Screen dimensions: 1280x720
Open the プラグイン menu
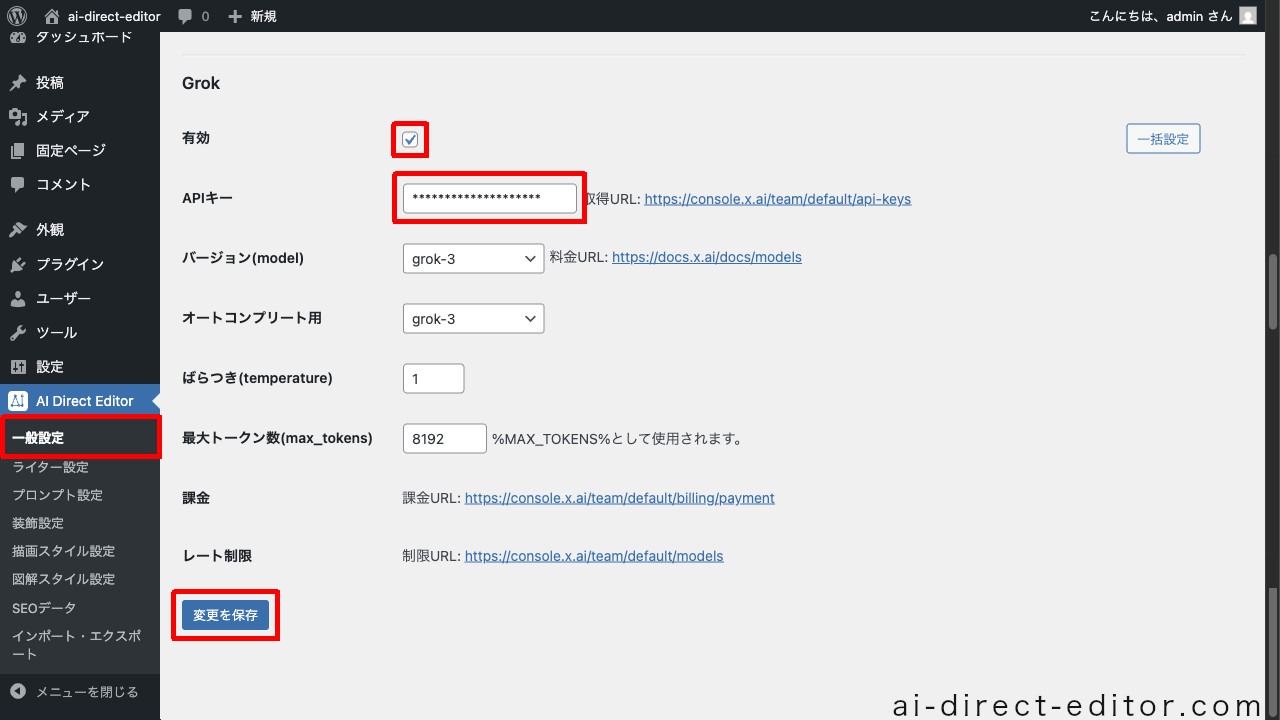pyautogui.click(x=80, y=264)
